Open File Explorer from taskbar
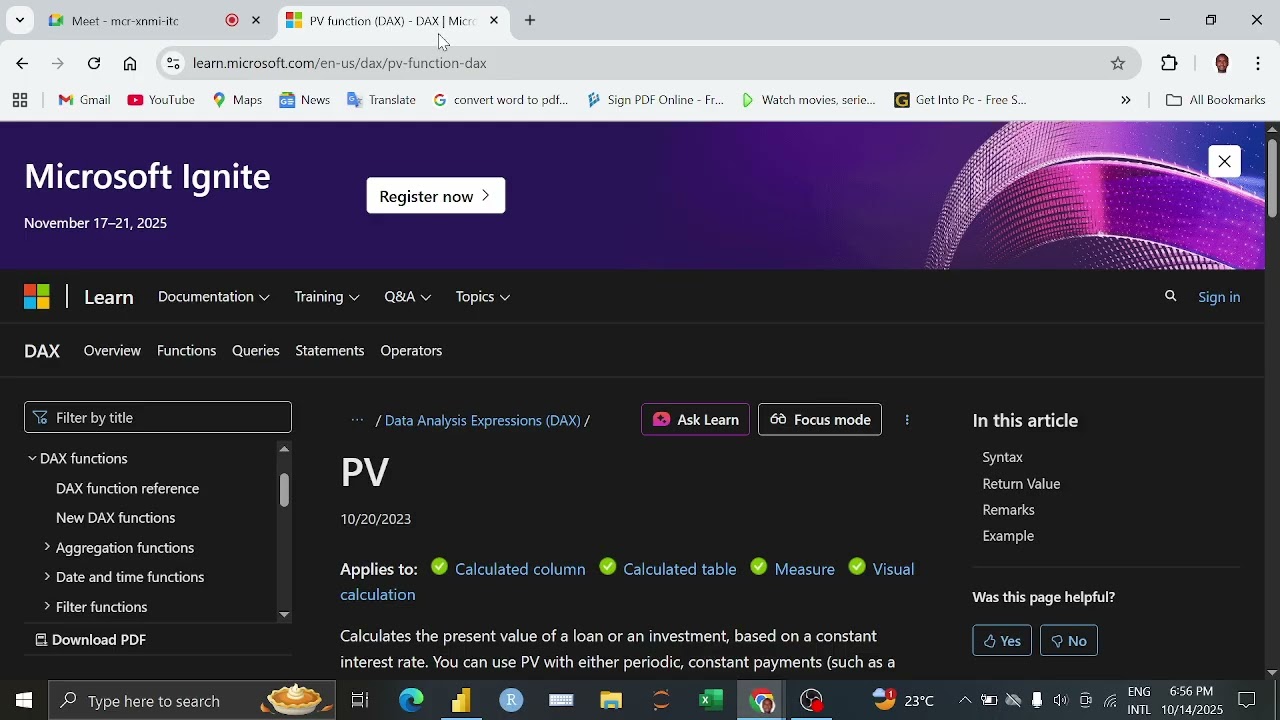1280x720 pixels. click(611, 701)
